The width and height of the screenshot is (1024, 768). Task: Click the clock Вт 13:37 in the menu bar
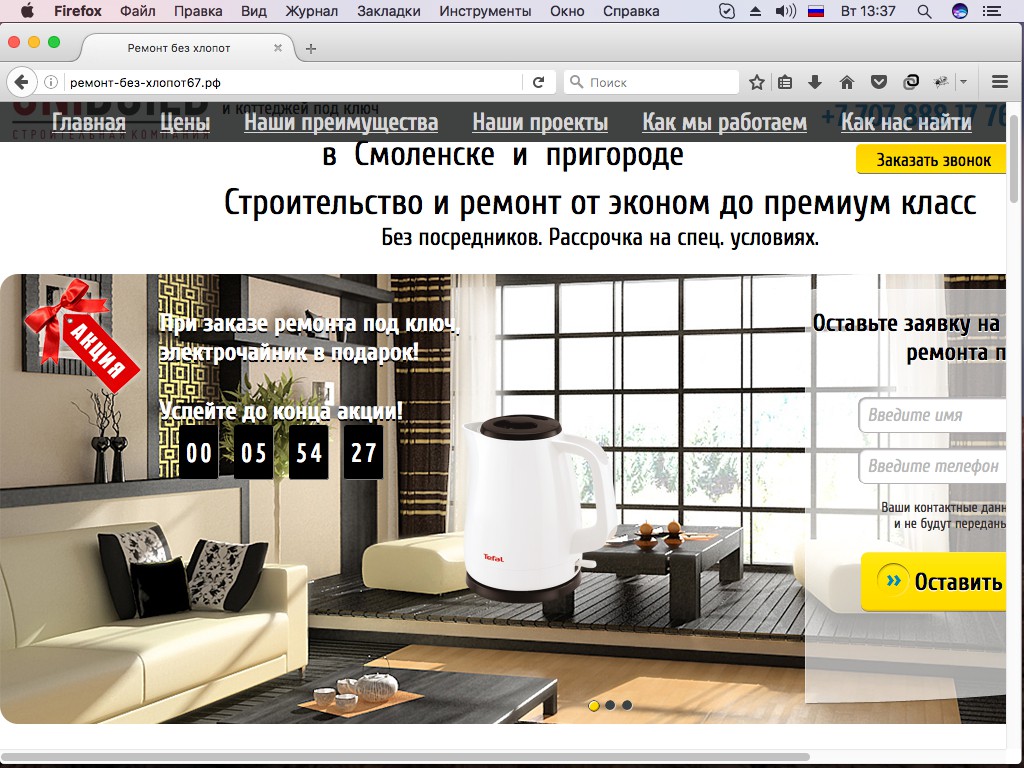868,11
